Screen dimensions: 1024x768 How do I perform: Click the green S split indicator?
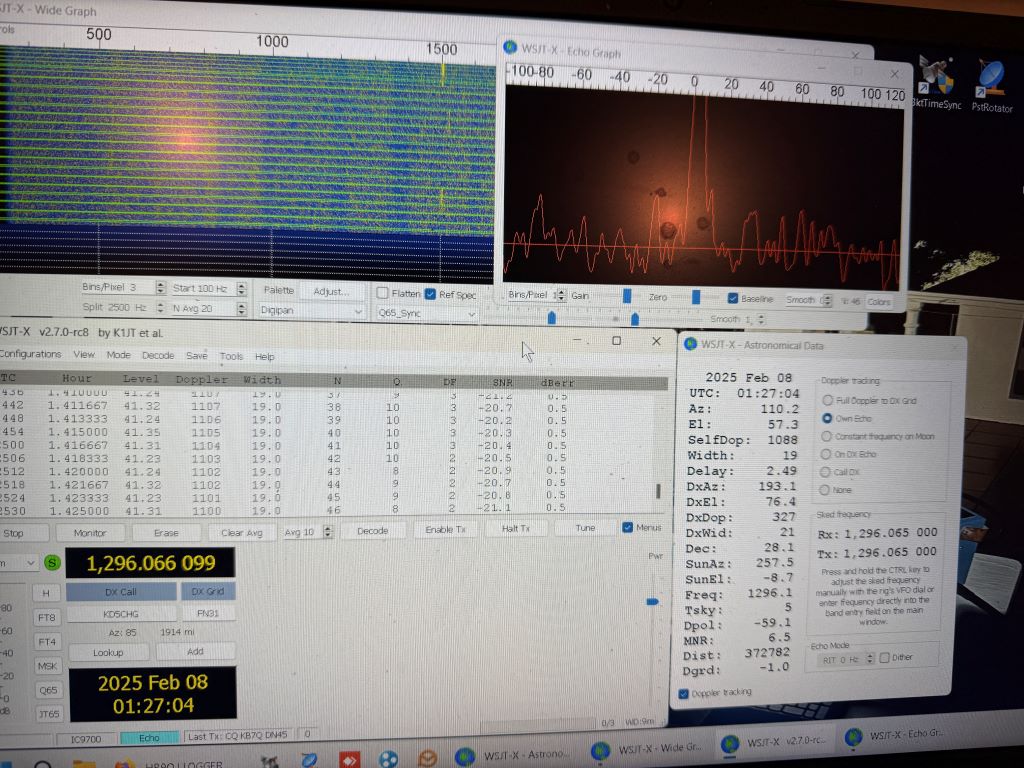coord(52,563)
